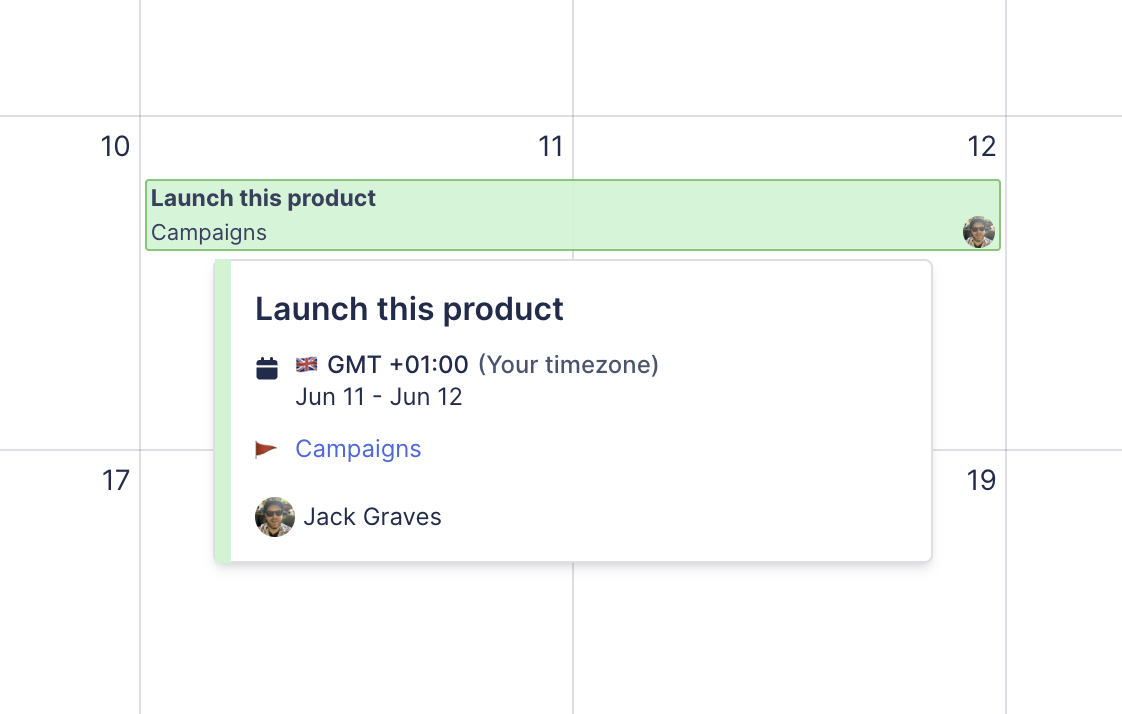Click the Campaigns label on the green event bar
Image resolution: width=1122 pixels, height=714 pixels.
pos(209,233)
